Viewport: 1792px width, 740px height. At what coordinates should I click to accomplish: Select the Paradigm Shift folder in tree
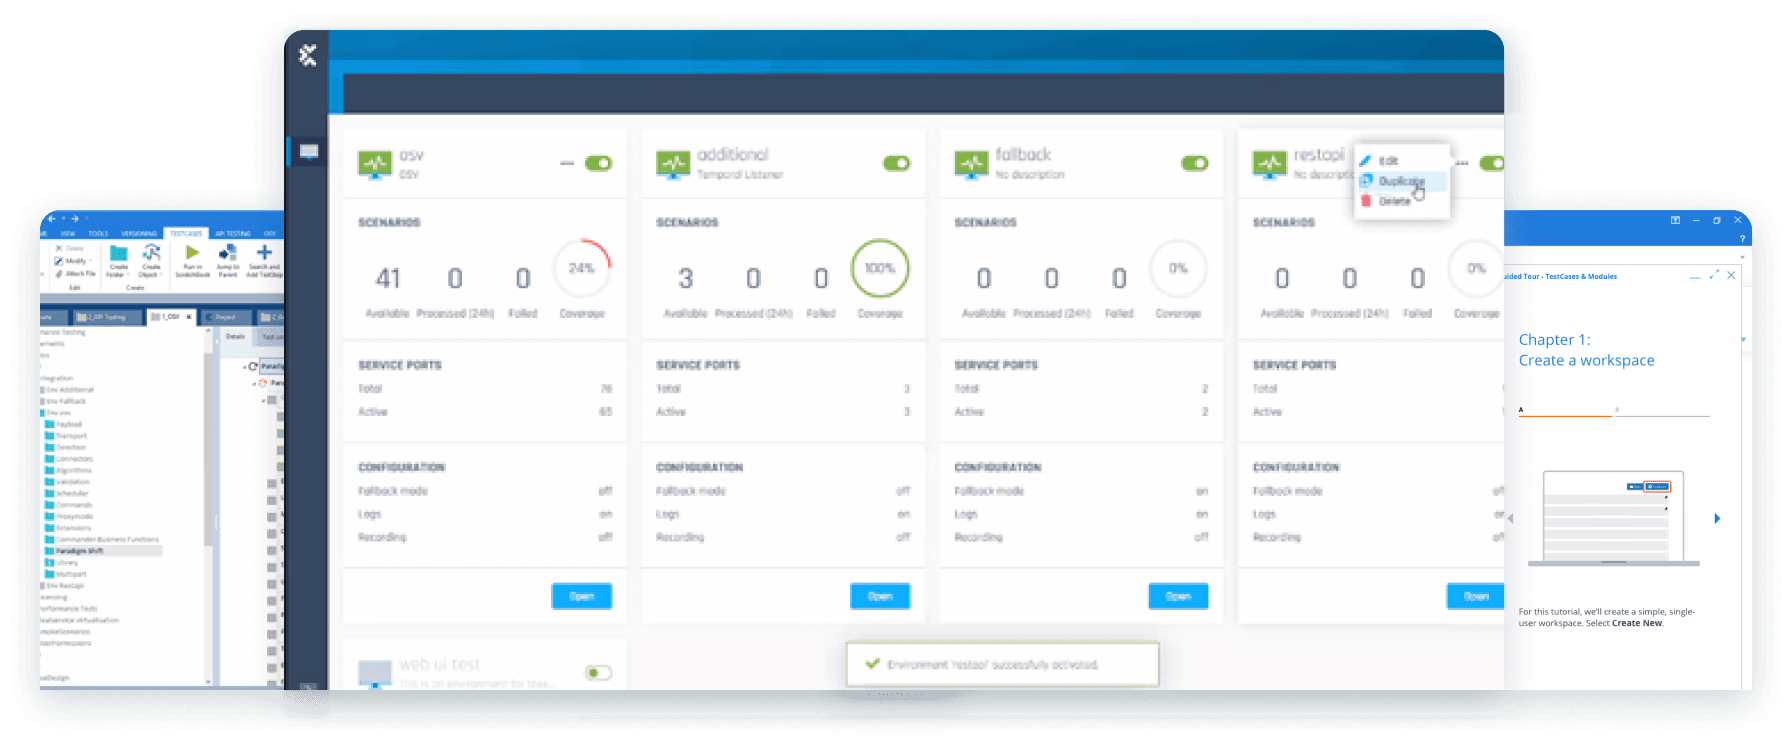click(79, 551)
